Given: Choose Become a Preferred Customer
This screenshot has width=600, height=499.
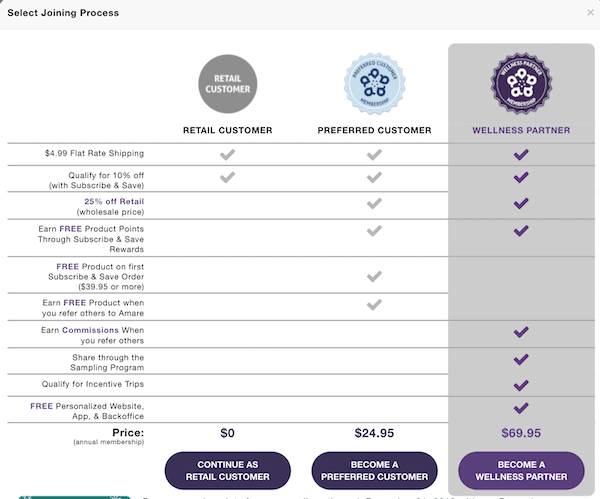Looking at the screenshot, I should click(374, 470).
